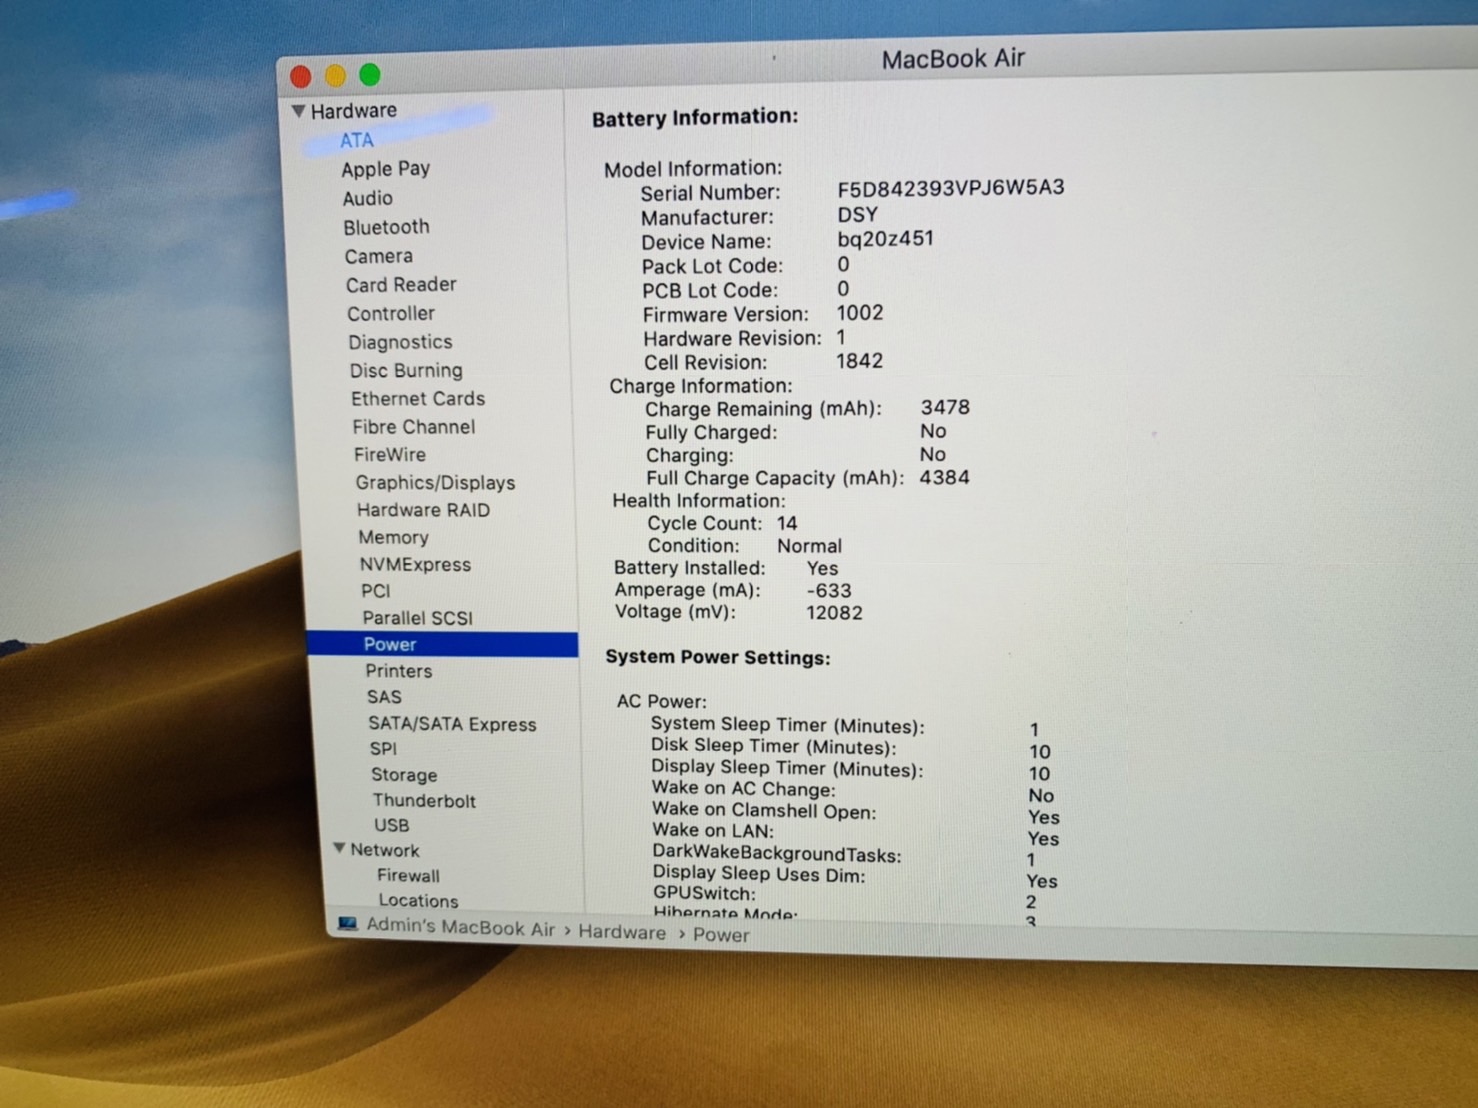Click the green zoom window button
Screen dimensions: 1478x1108
pos(369,74)
